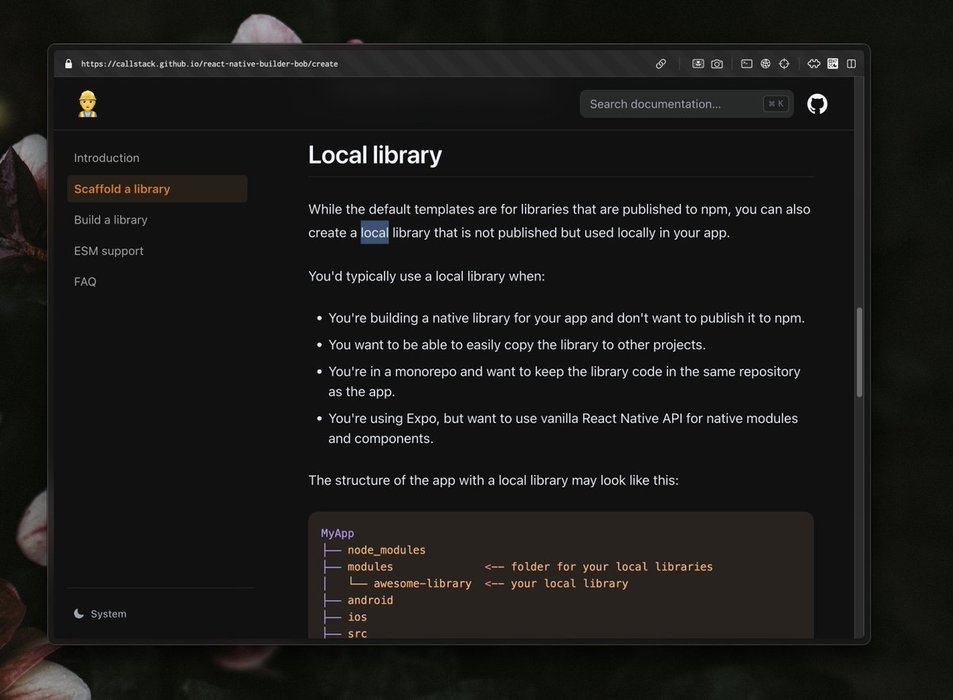953x700 pixels.
Task: Click the page vertical scrollbar thumb
Action: coord(859,352)
